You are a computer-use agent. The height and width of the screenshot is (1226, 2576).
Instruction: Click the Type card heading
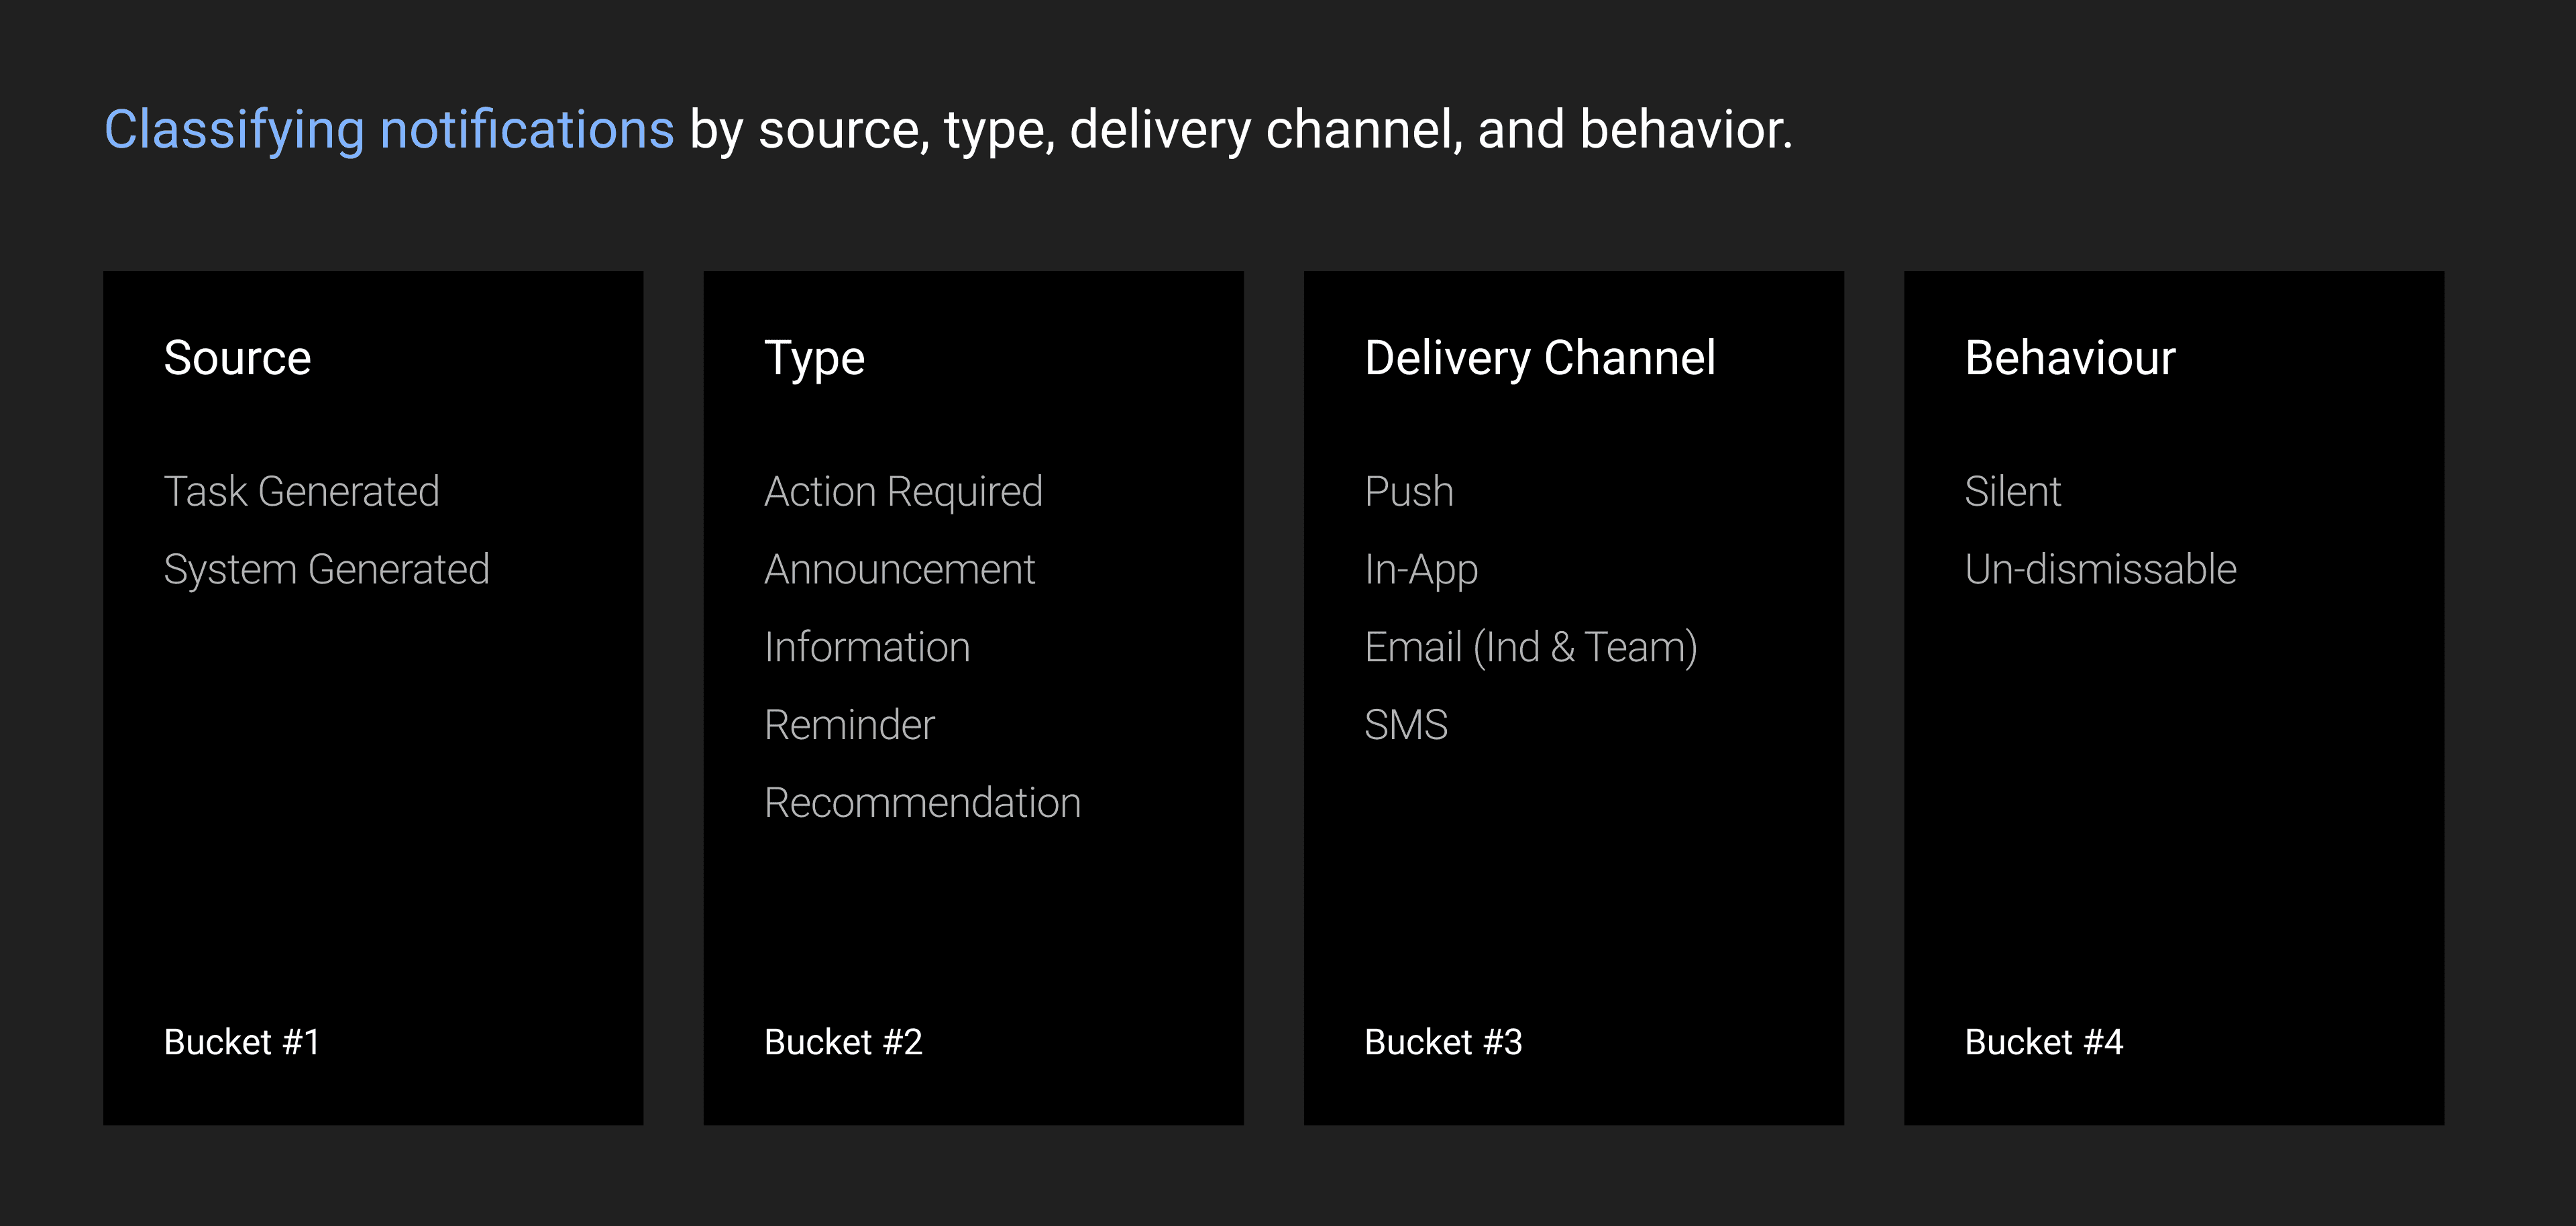coord(814,358)
